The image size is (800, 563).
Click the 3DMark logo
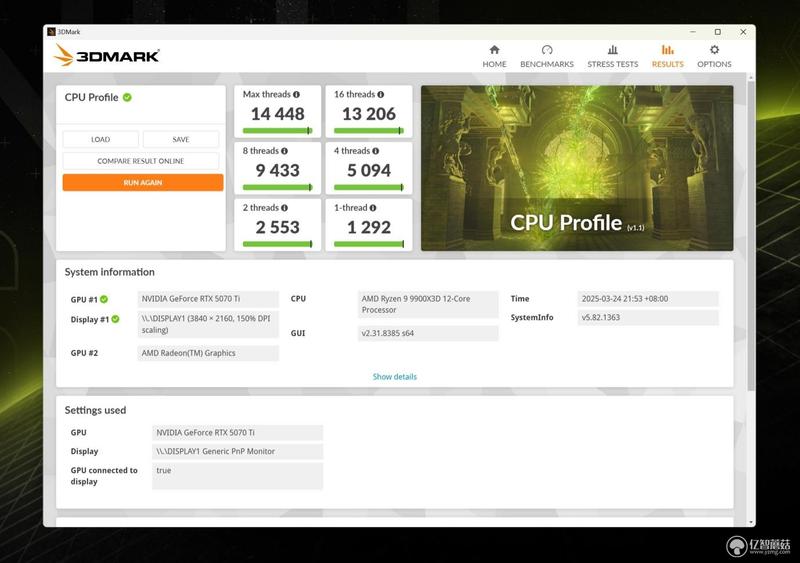107,55
